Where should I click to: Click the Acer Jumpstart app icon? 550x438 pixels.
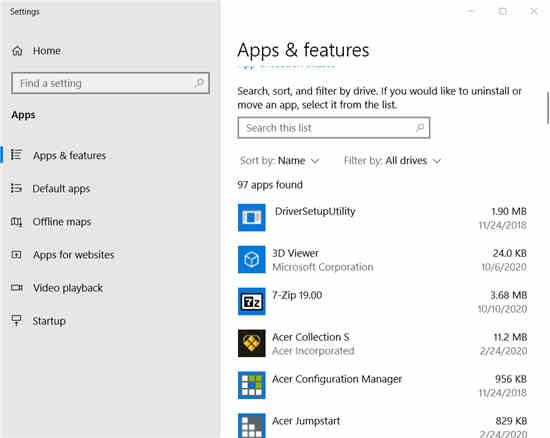pos(251,426)
